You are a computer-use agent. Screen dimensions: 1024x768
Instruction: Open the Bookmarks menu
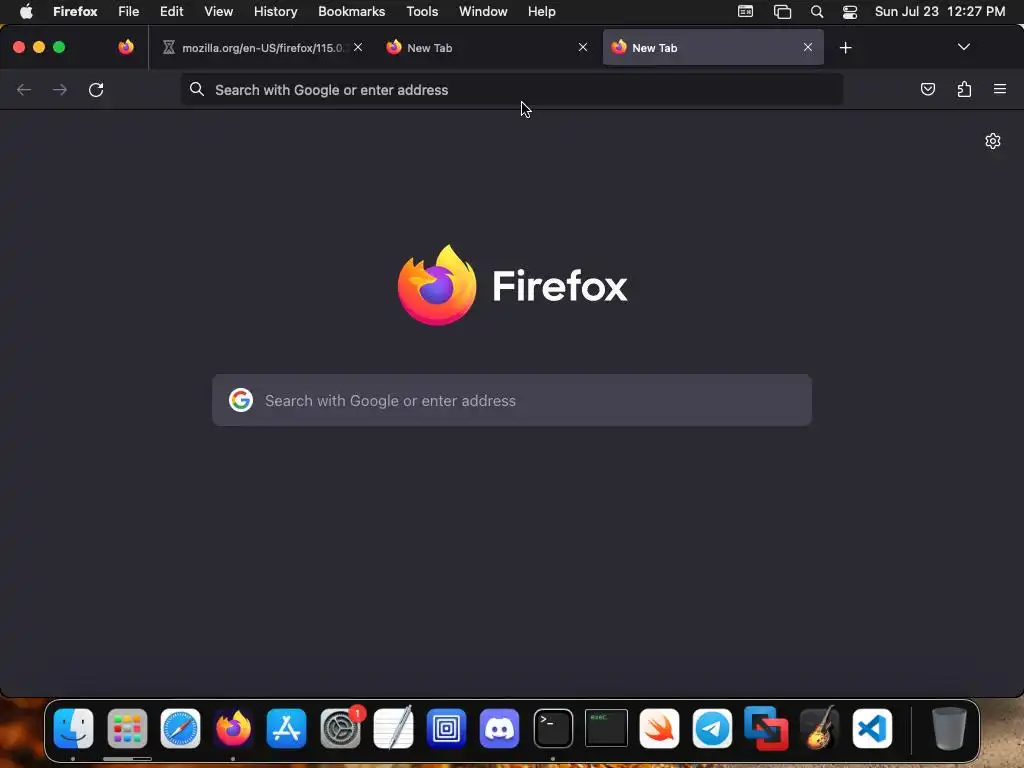pyautogui.click(x=351, y=11)
